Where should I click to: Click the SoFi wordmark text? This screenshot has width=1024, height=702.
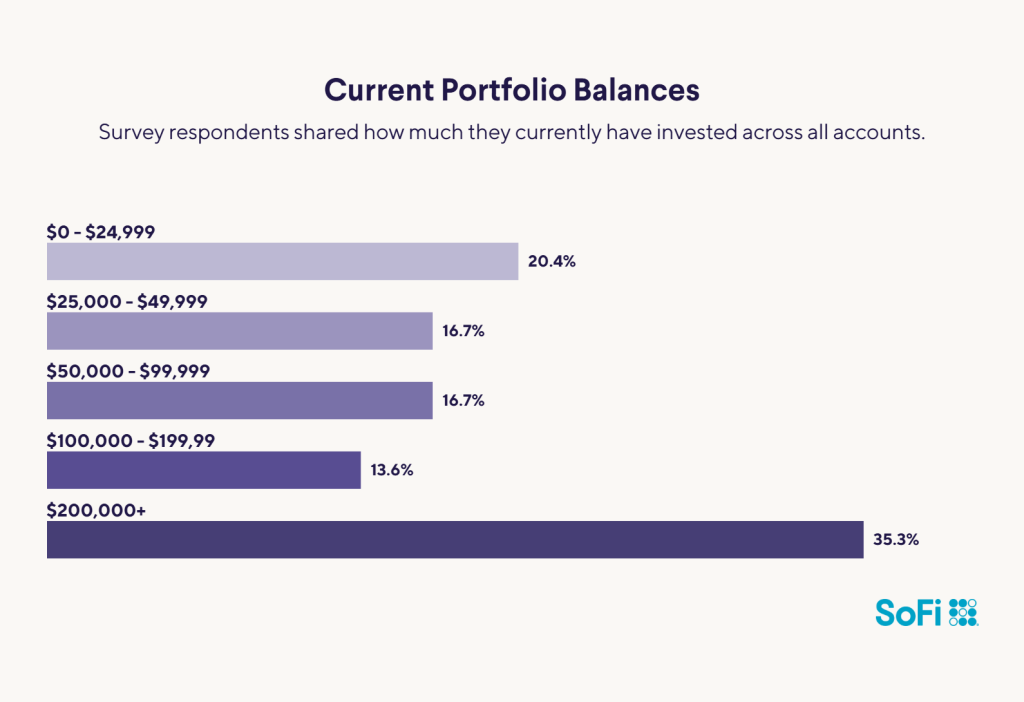[x=908, y=612]
